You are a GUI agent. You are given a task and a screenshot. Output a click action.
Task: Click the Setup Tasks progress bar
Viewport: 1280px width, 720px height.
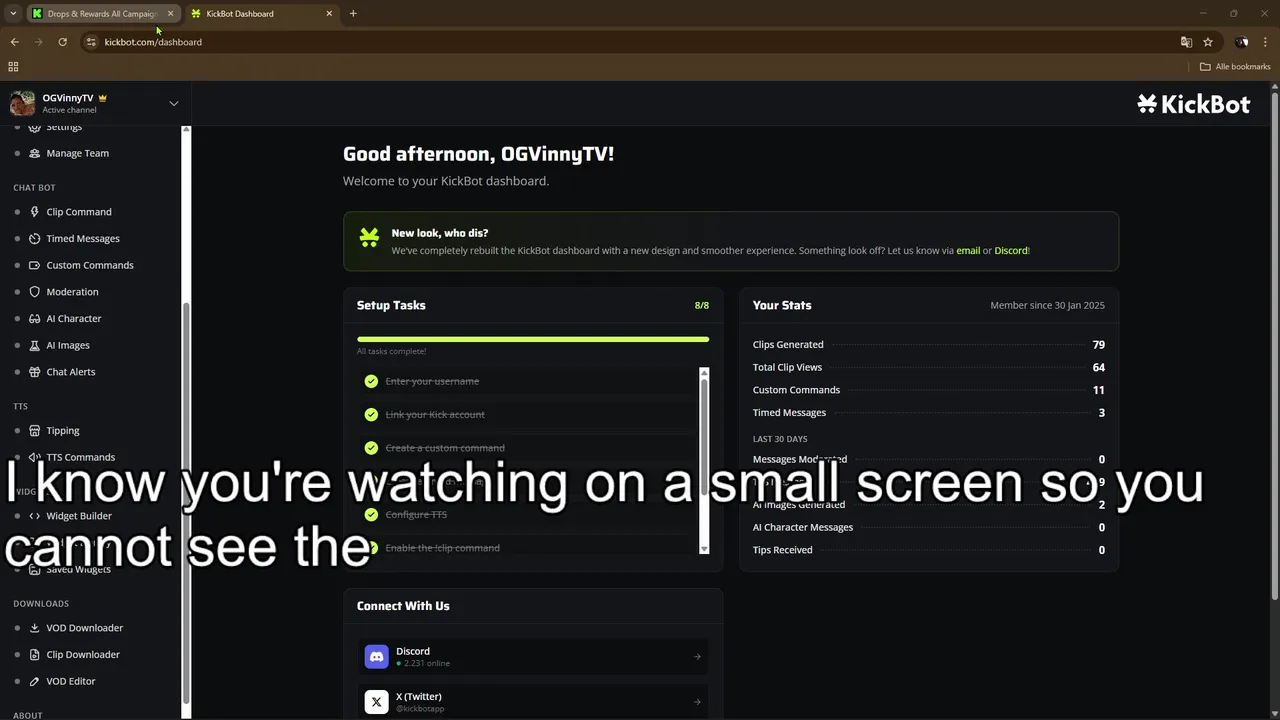(533, 339)
